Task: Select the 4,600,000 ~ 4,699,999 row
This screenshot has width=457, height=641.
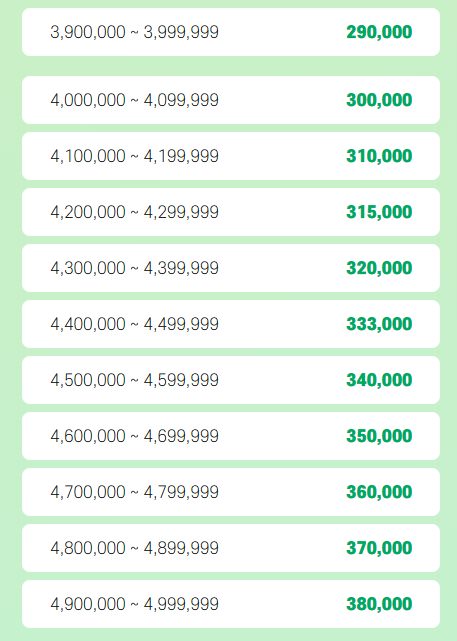Action: click(x=231, y=436)
